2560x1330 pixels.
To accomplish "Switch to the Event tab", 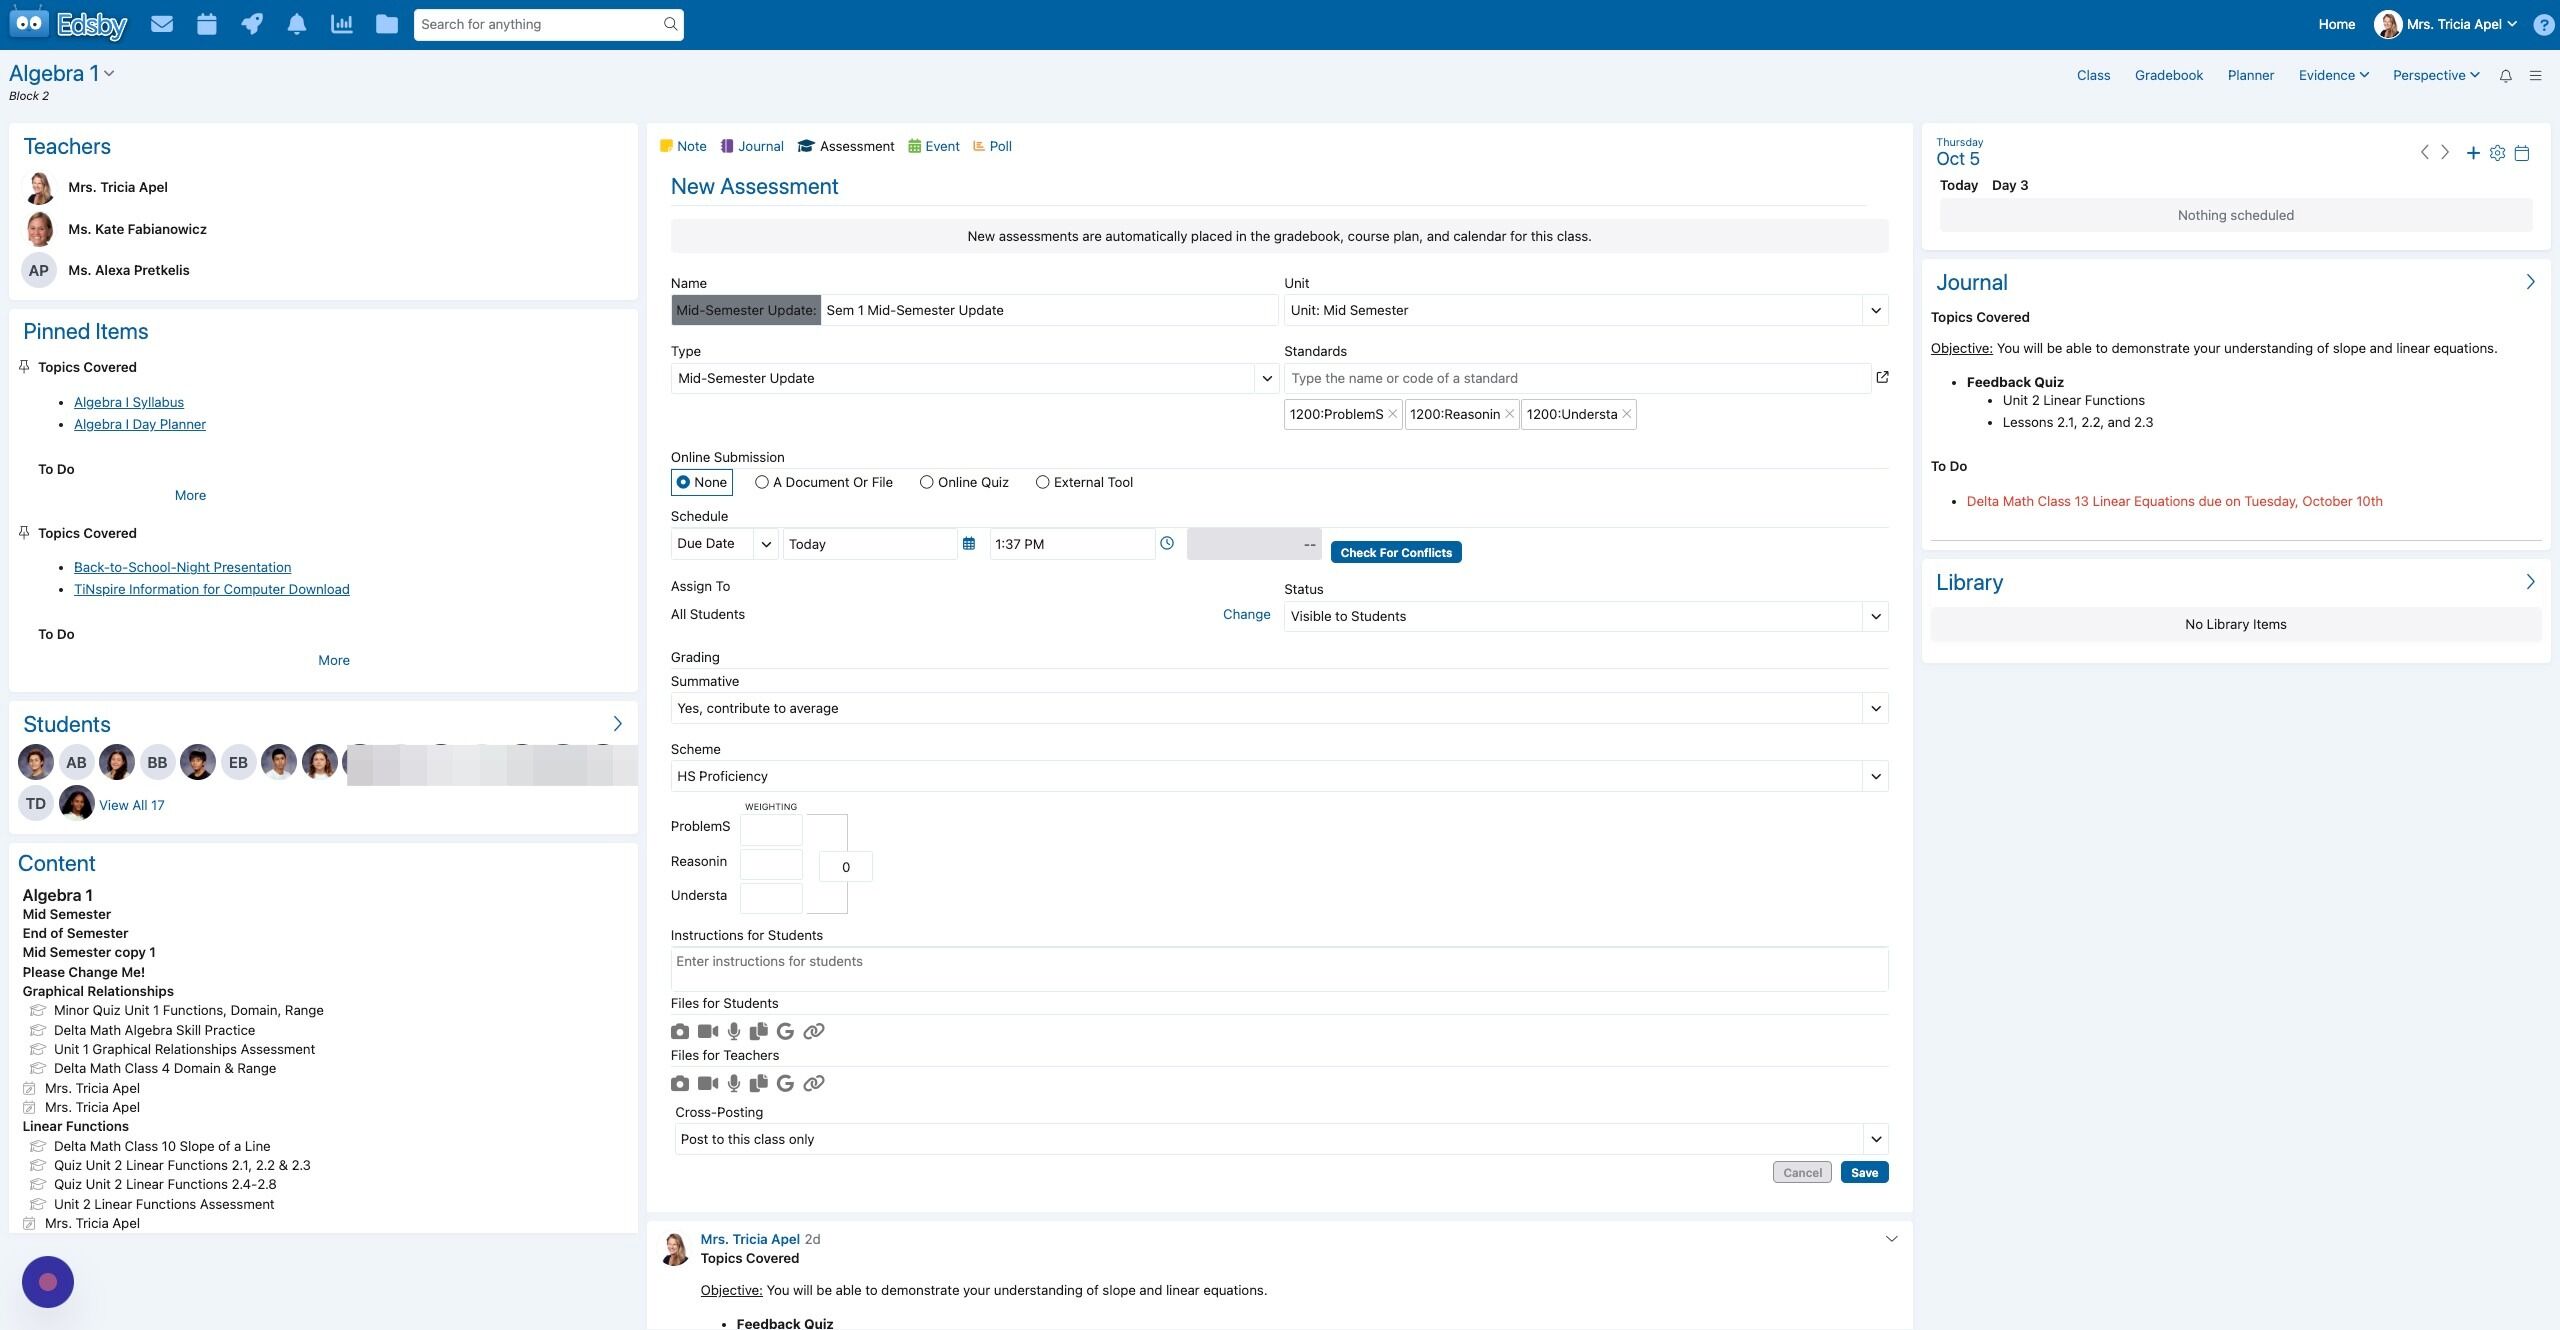I will 933,146.
